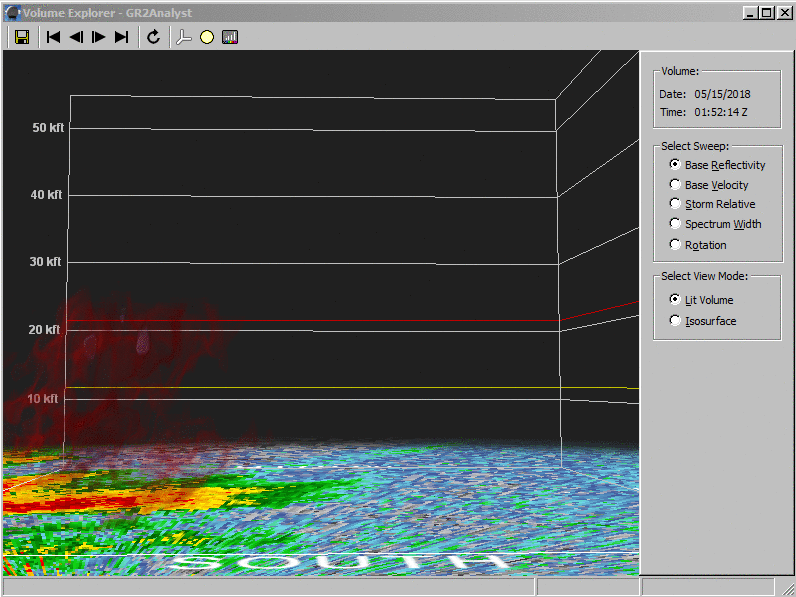The image size is (796, 597).
Task: Choose Isosurface view mode
Action: point(703,321)
